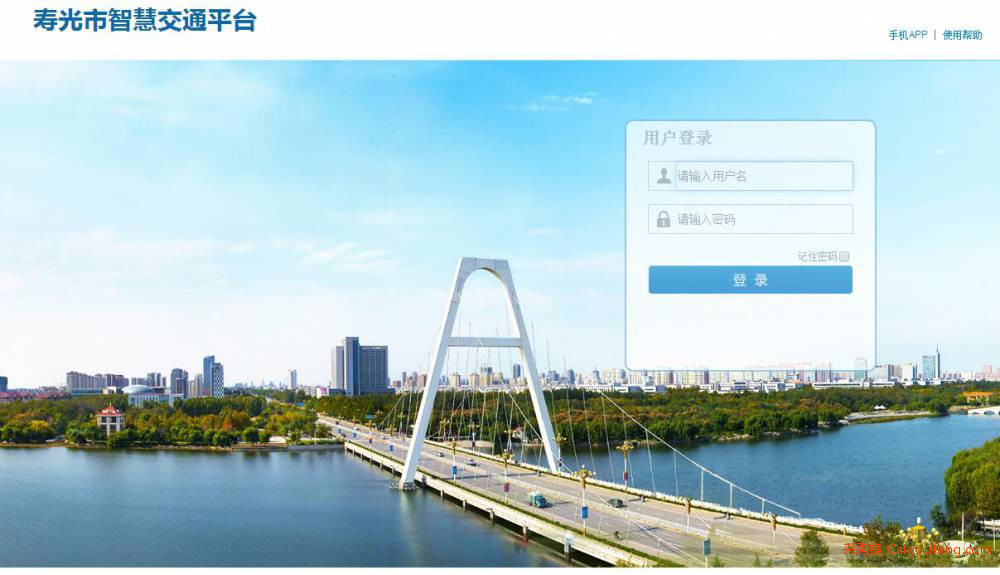
Task: Click the tall dark skyscraper in the skyline
Action: (360, 366)
